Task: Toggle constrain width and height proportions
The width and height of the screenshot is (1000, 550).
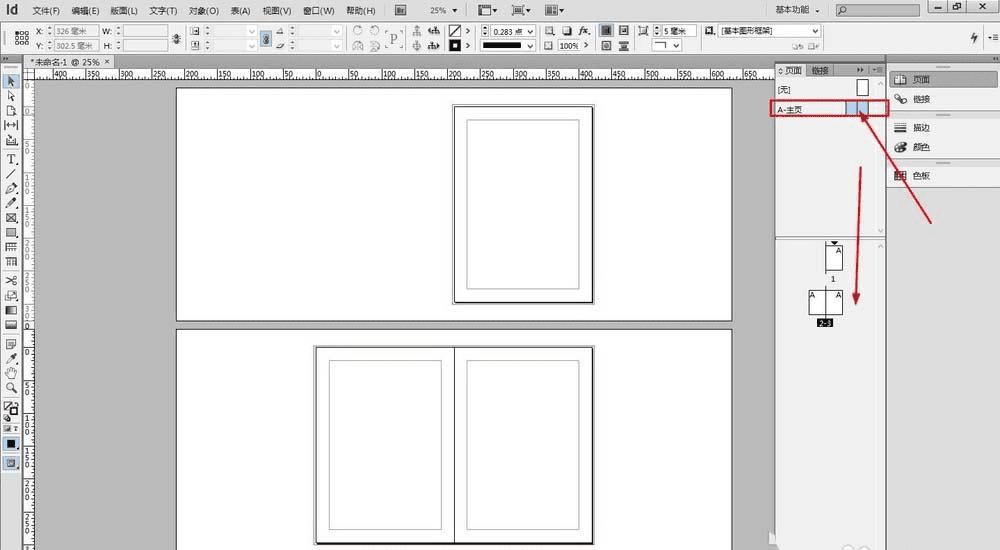Action: [177, 38]
